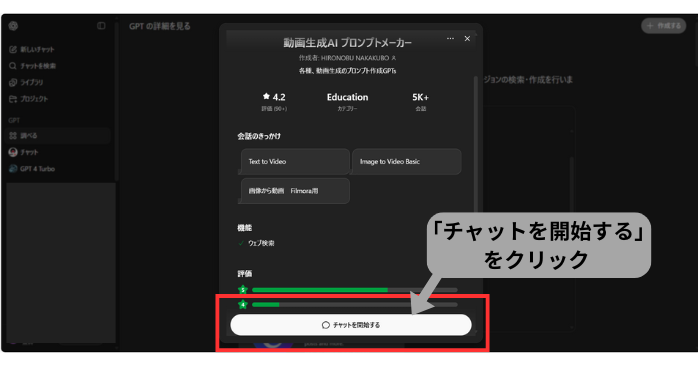Click the + 作成する button

tap(663, 26)
